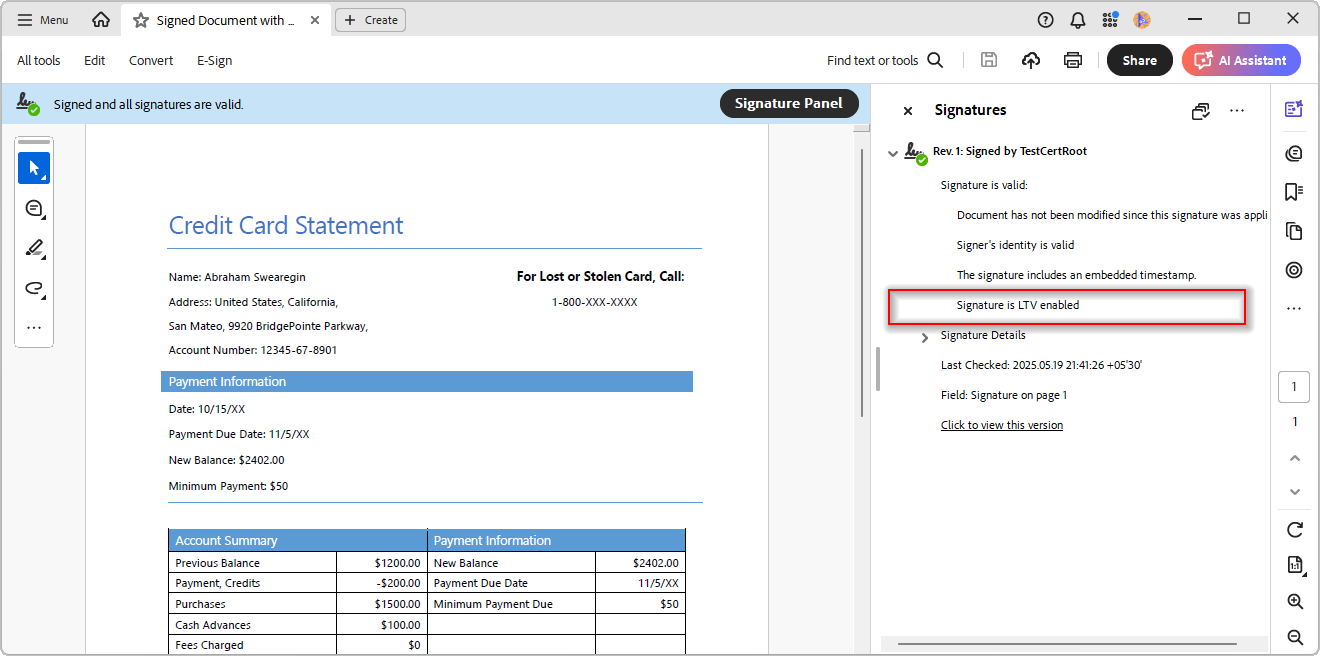This screenshot has width=1320, height=656.
Task: Click the cloud upload icon
Action: 1031,60
